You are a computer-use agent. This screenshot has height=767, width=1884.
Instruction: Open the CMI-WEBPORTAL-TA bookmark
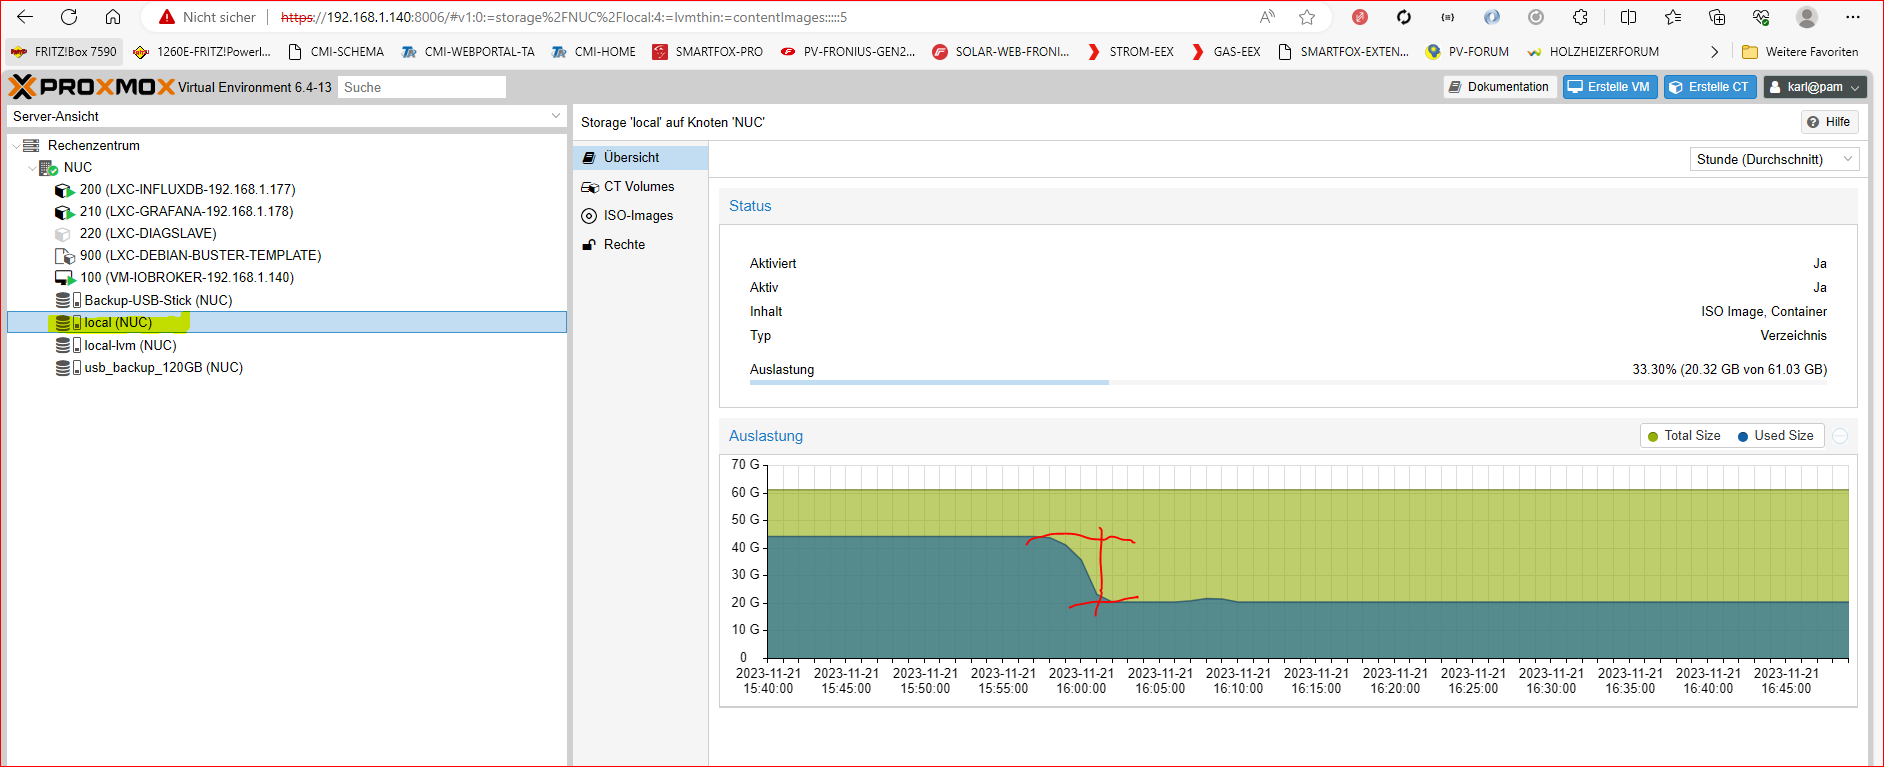pyautogui.click(x=468, y=52)
